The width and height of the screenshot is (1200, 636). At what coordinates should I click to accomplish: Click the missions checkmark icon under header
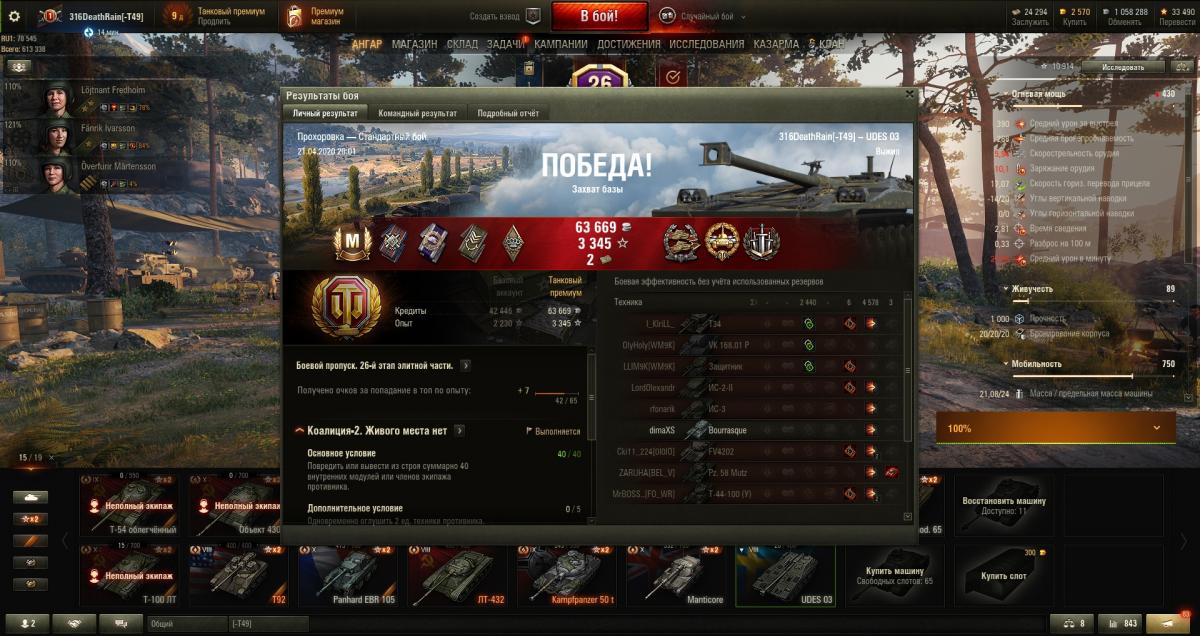pyautogui.click(x=672, y=76)
